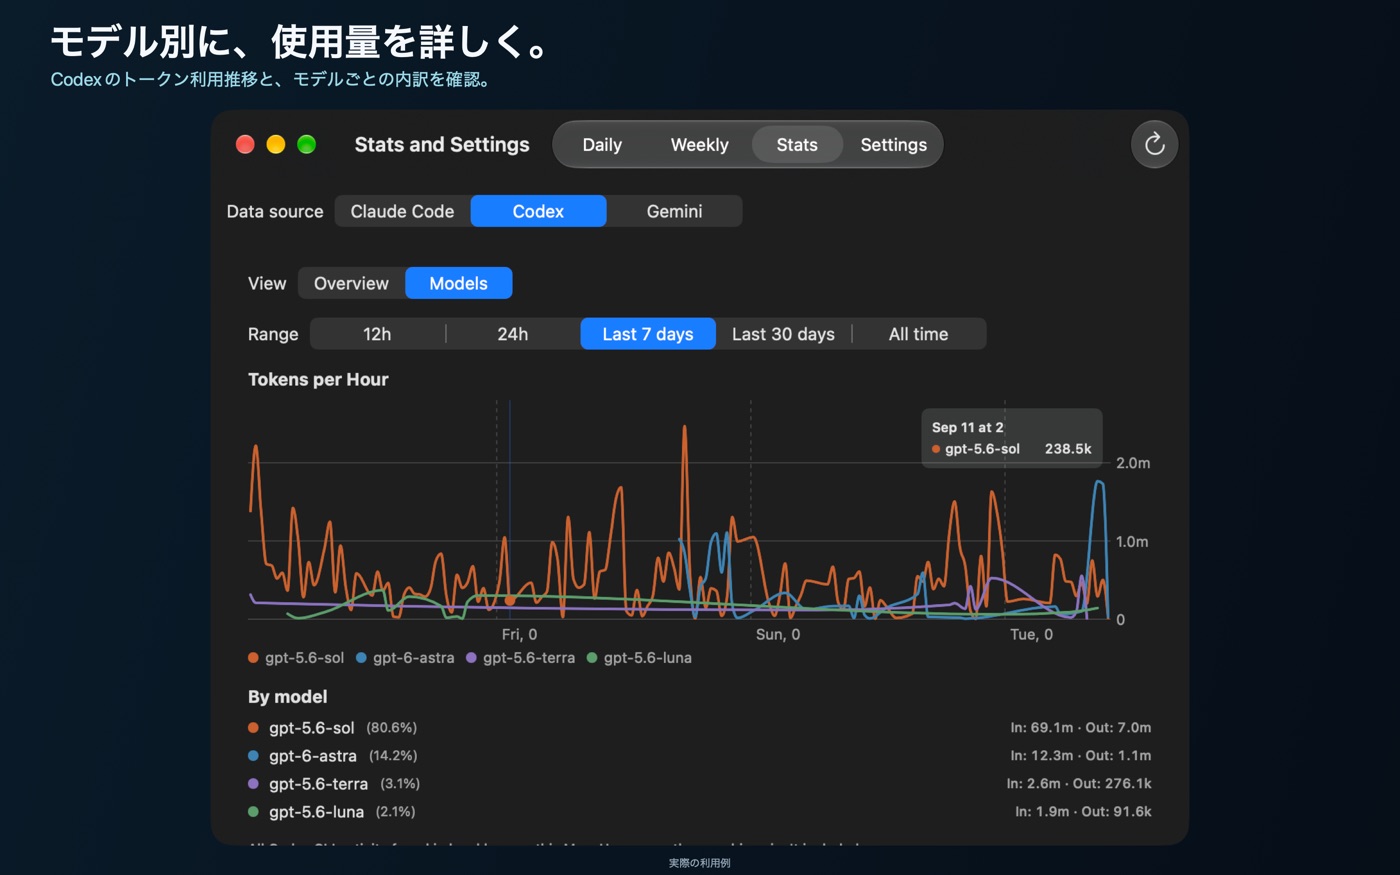
Task: Click 'In: 2.6m · Out: 276.1k' value
Action: (1079, 784)
